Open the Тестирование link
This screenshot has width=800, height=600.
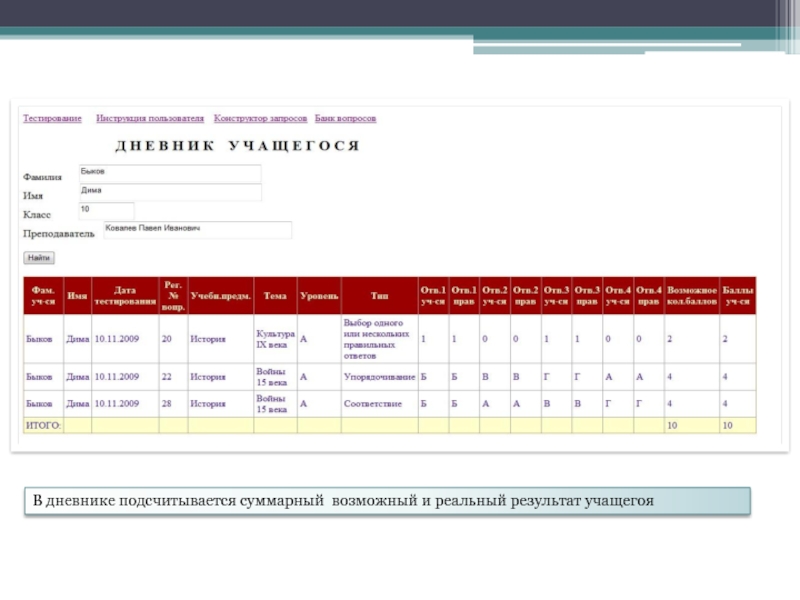[x=52, y=118]
